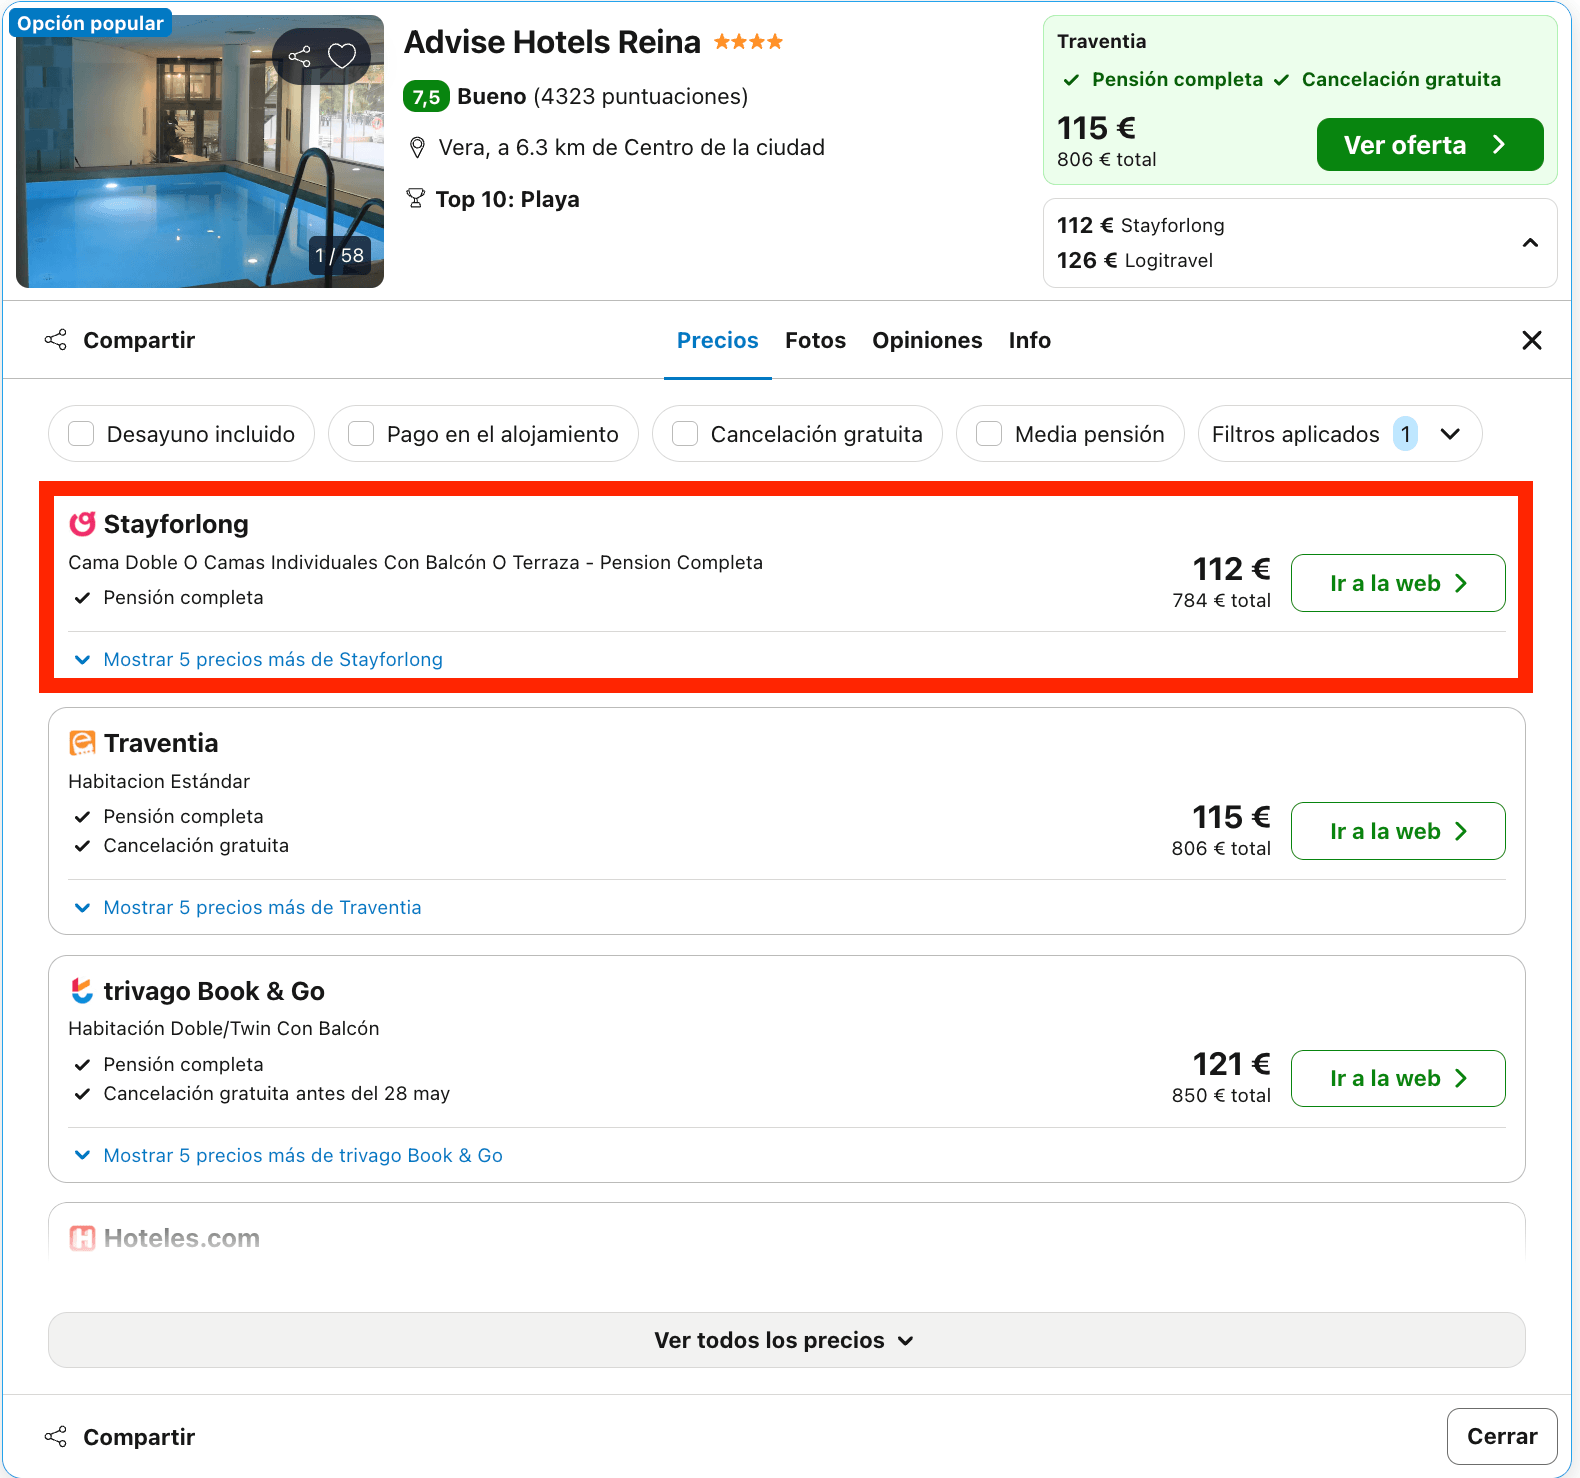Click Habitación Doble/Twin Con Balcón text
Screen dimensions: 1580x1478
coord(224,1028)
